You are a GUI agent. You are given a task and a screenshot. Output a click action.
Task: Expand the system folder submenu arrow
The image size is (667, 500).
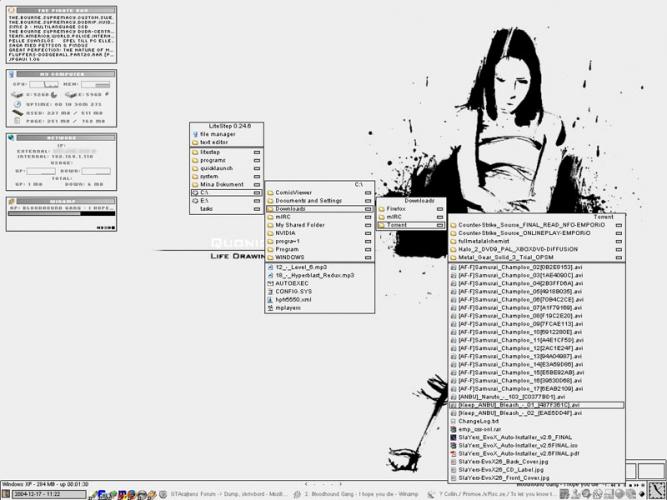tap(257, 177)
